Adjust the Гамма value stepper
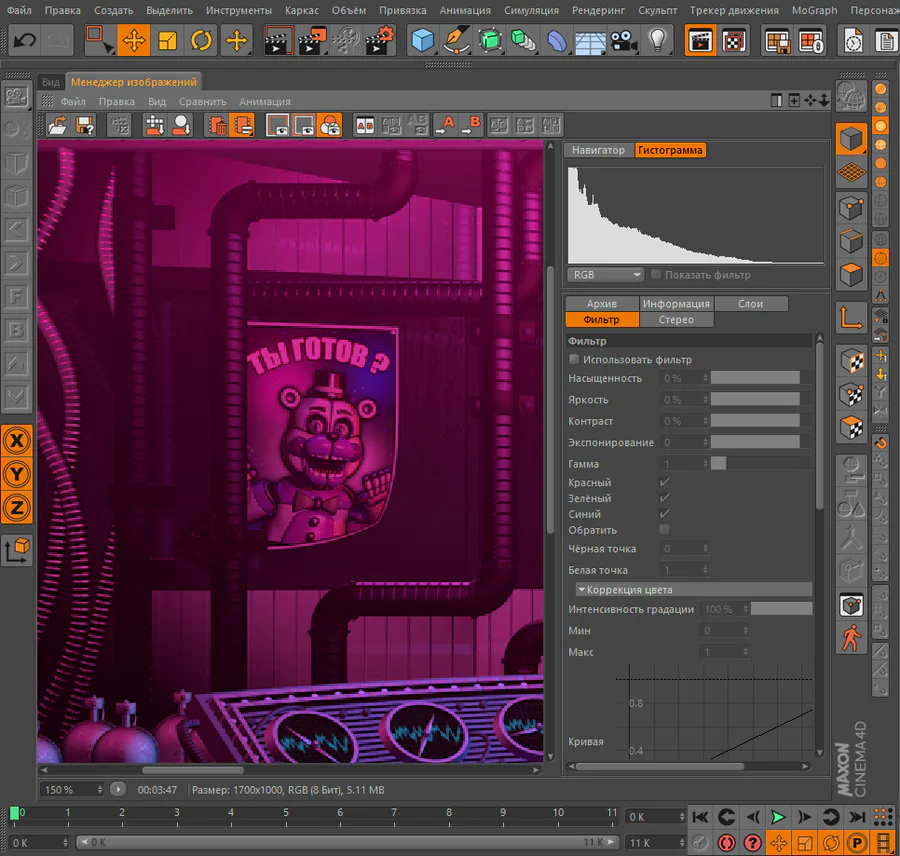 705,464
